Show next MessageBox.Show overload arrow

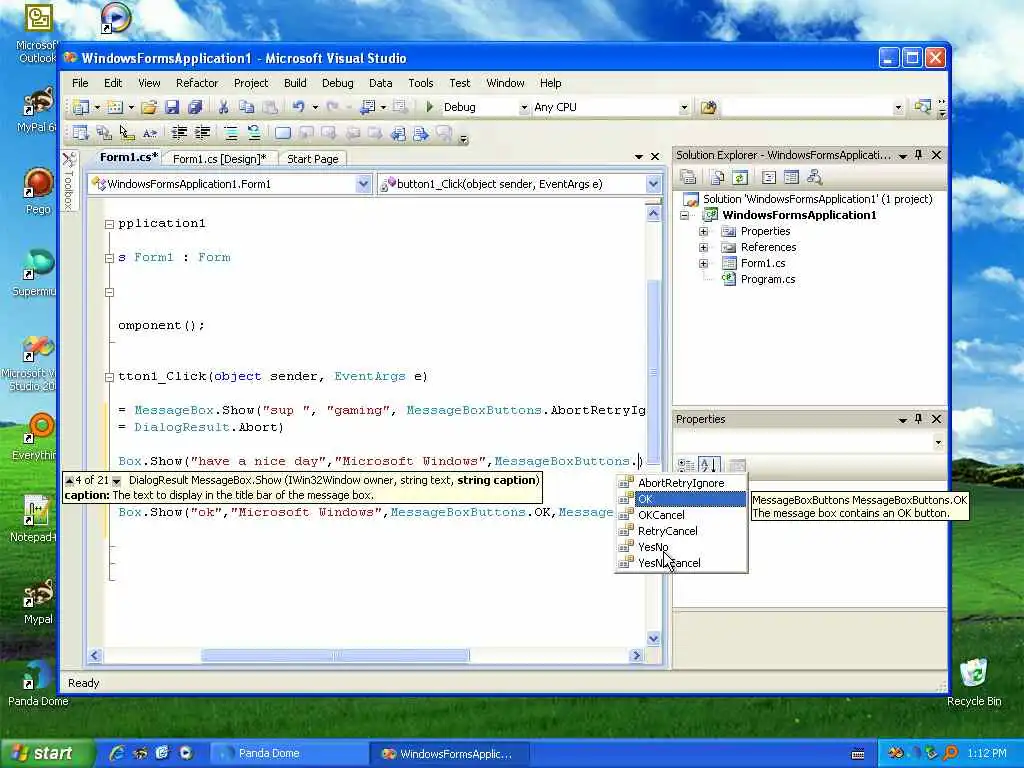[x=116, y=481]
